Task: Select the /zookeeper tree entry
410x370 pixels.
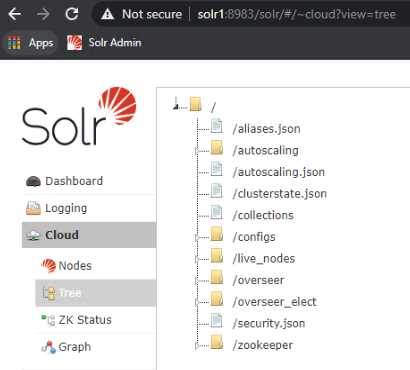Action: point(263,345)
